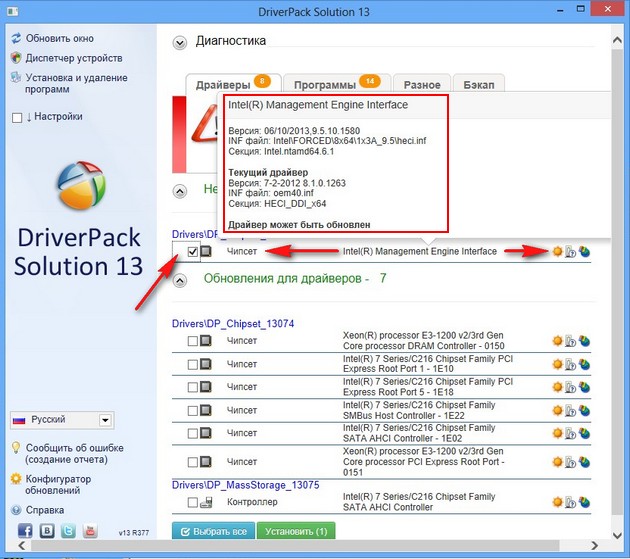Click the globe icon in the SMBus Host Controller row
This screenshot has width=630, height=559.
coord(583,411)
